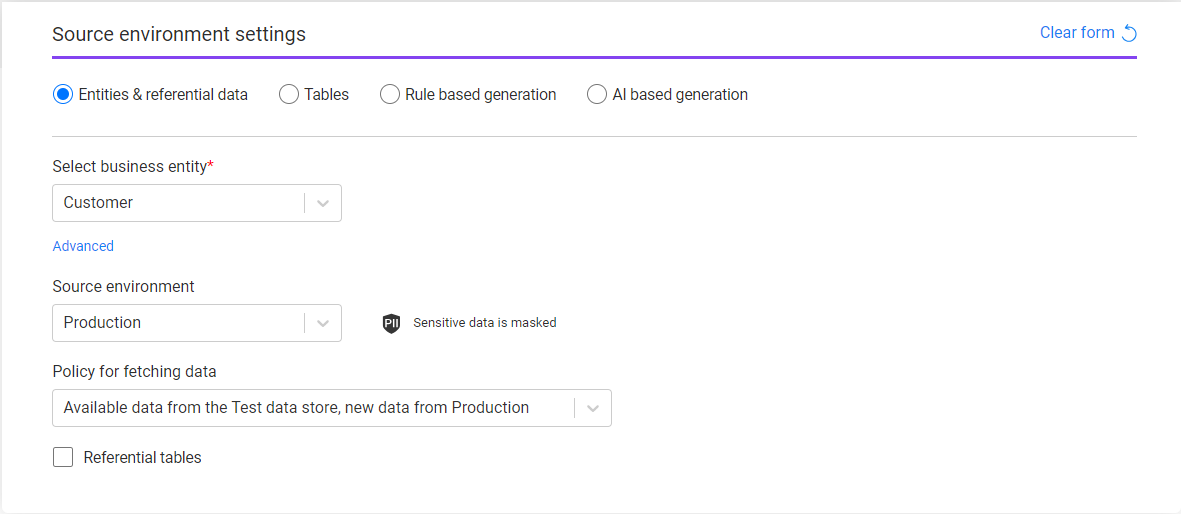Expand the Policy for fetching data dropdown

(x=310, y=408)
